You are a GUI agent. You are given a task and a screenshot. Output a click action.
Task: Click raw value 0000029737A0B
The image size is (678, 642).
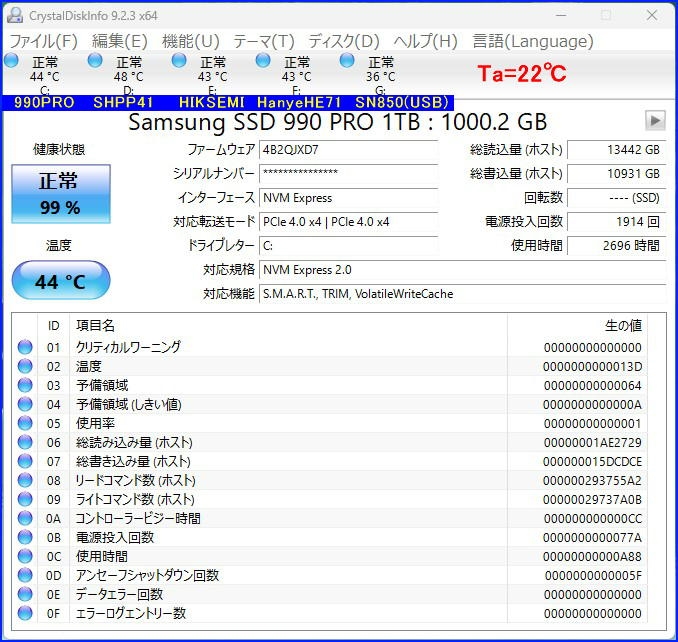click(x=592, y=499)
